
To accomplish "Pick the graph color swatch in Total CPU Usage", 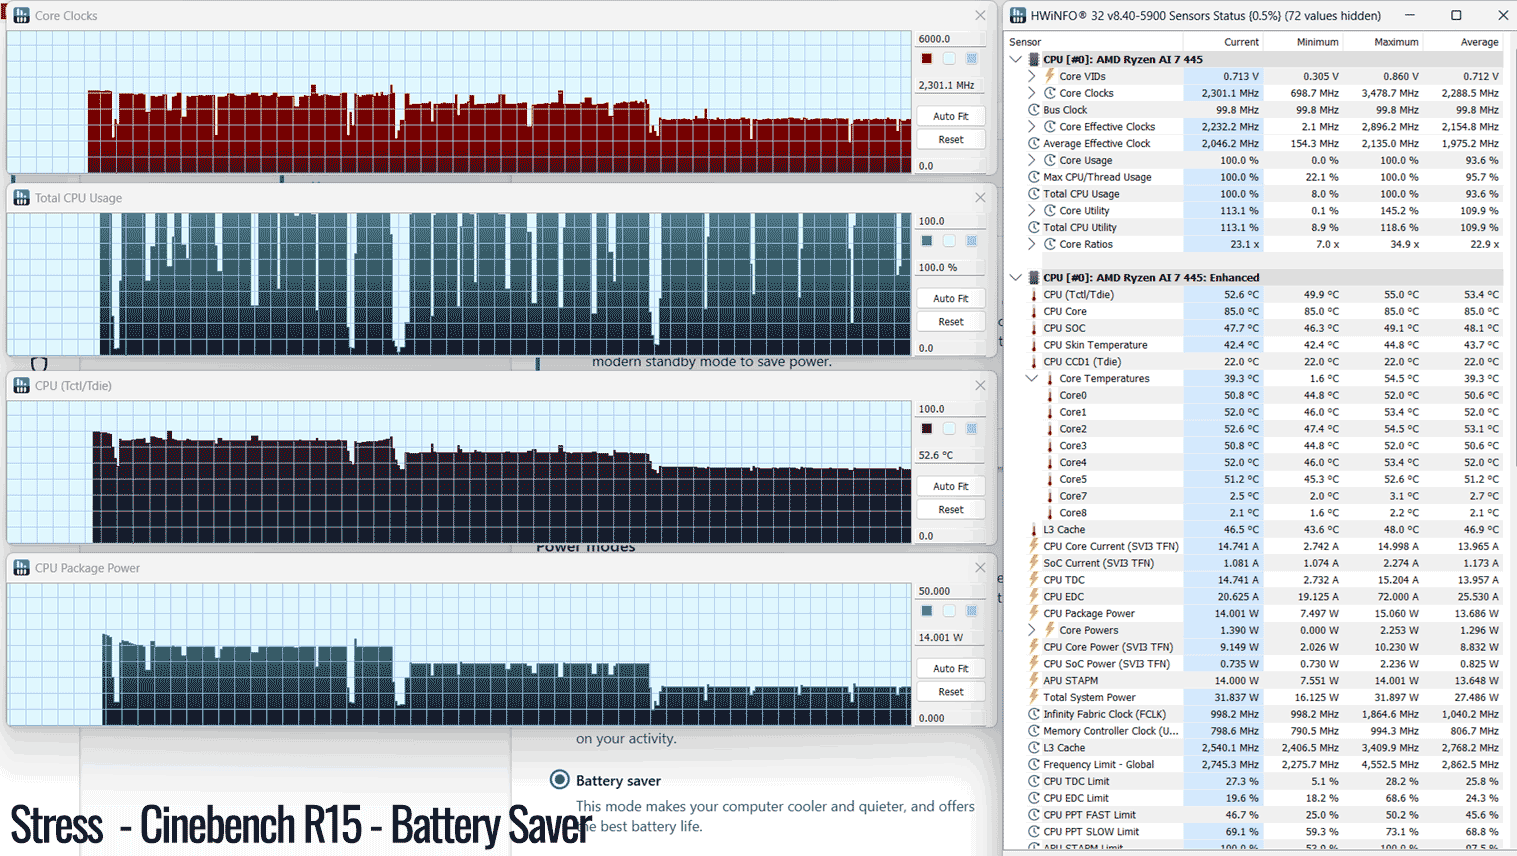I will point(927,241).
